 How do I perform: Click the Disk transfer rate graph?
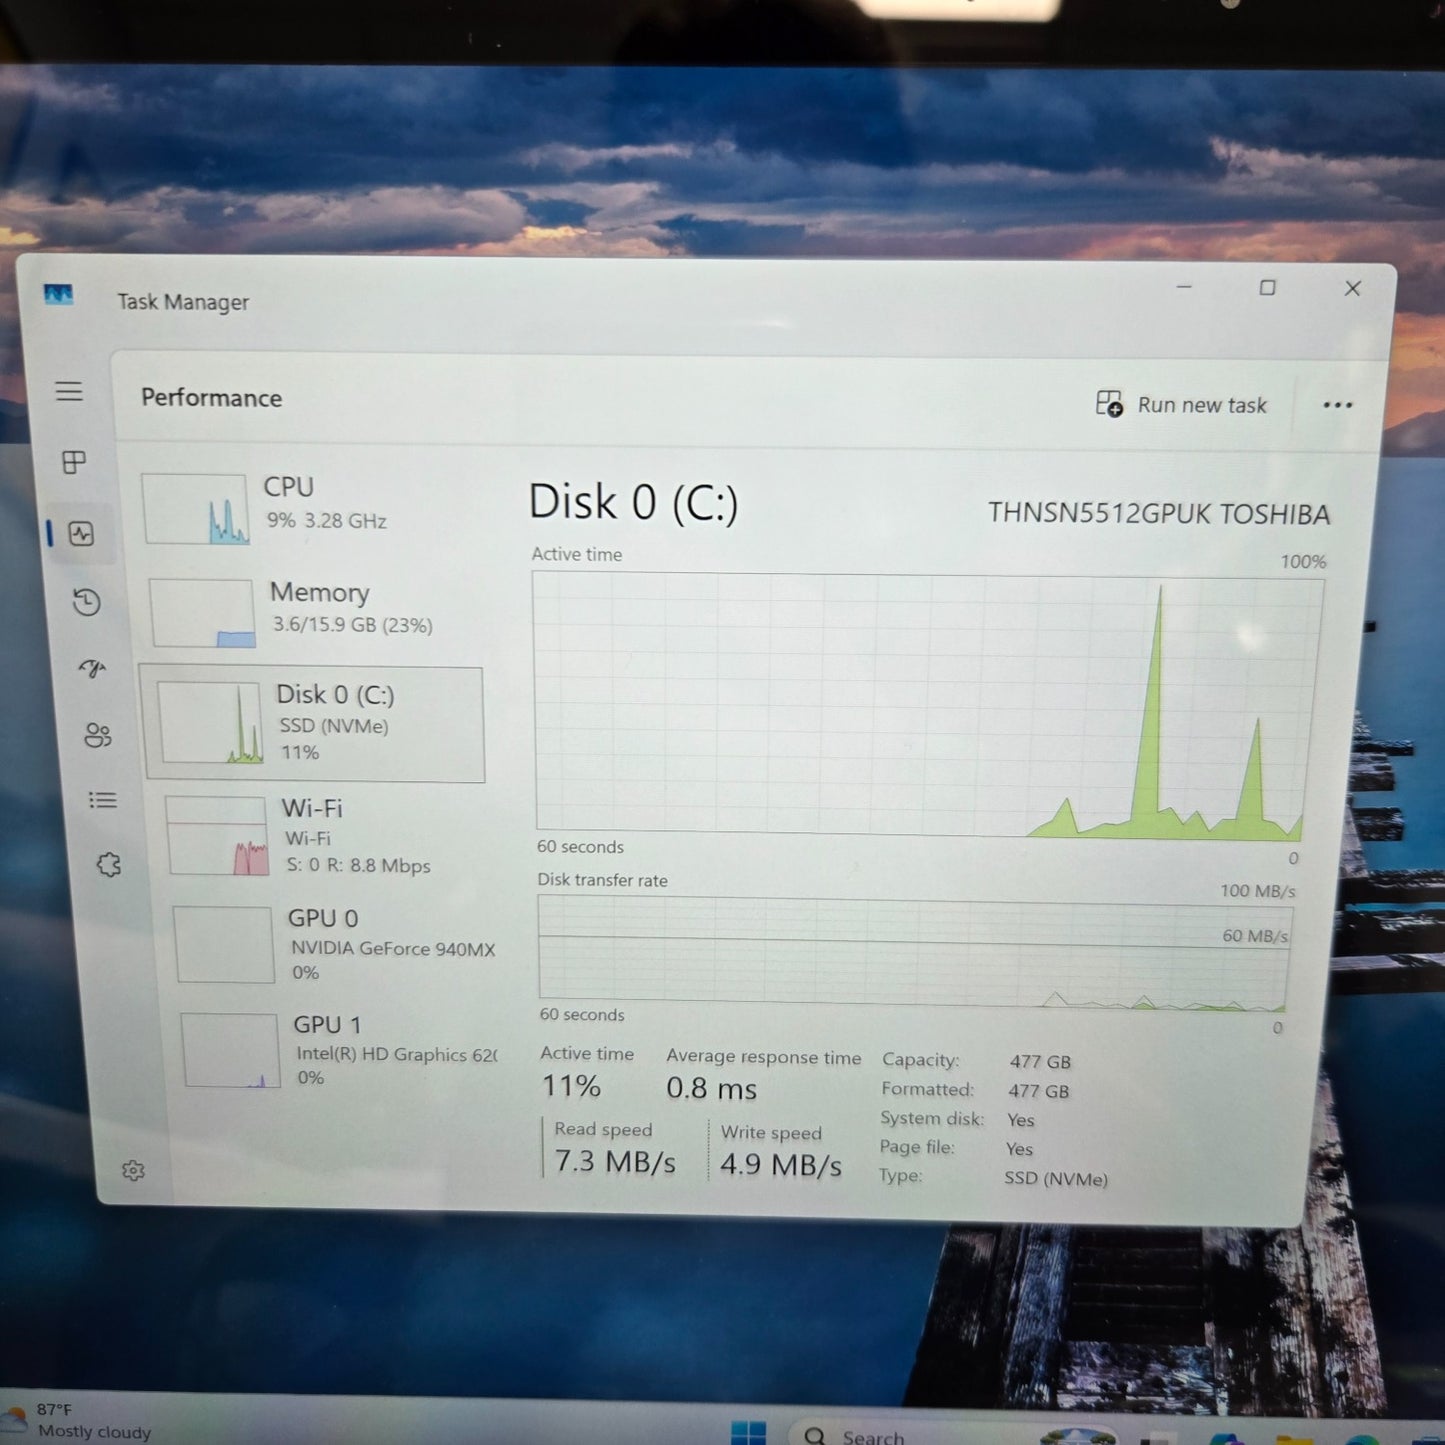[915, 953]
